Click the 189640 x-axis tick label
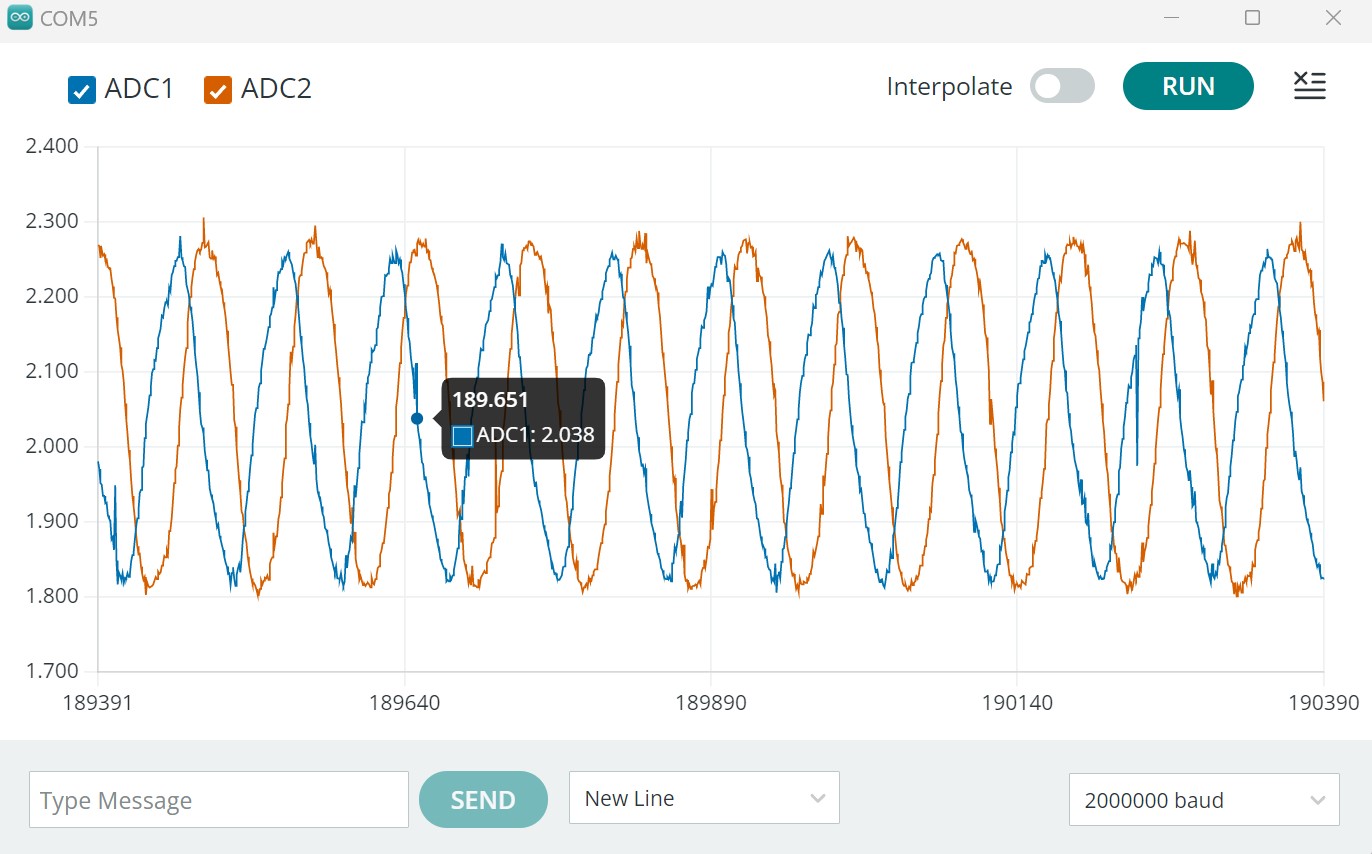1372x854 pixels. click(404, 702)
